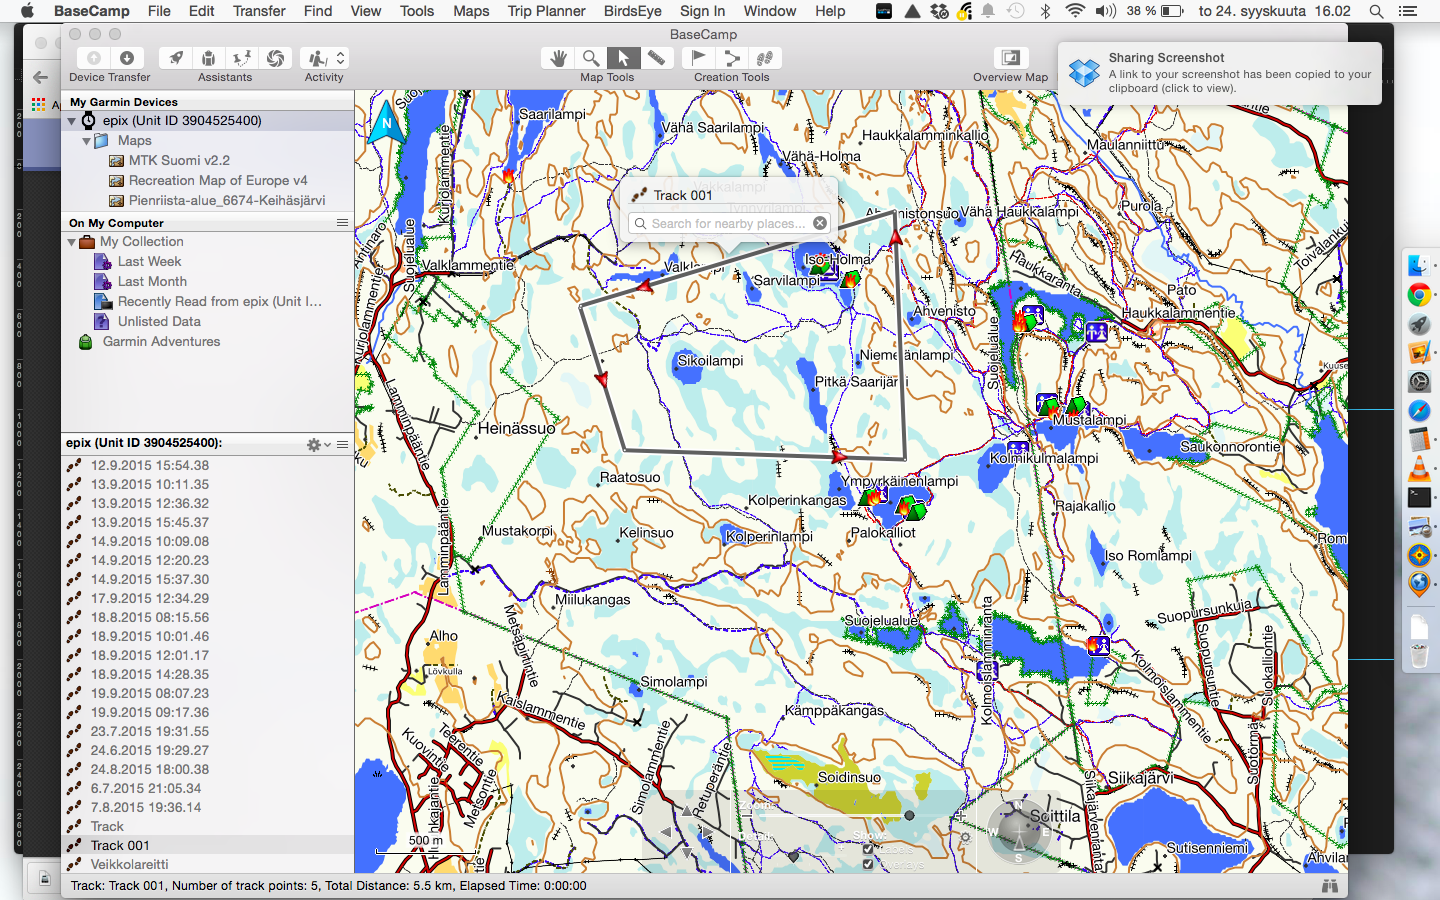Click the map pan right arrow
The image size is (1440, 900).
[707, 832]
